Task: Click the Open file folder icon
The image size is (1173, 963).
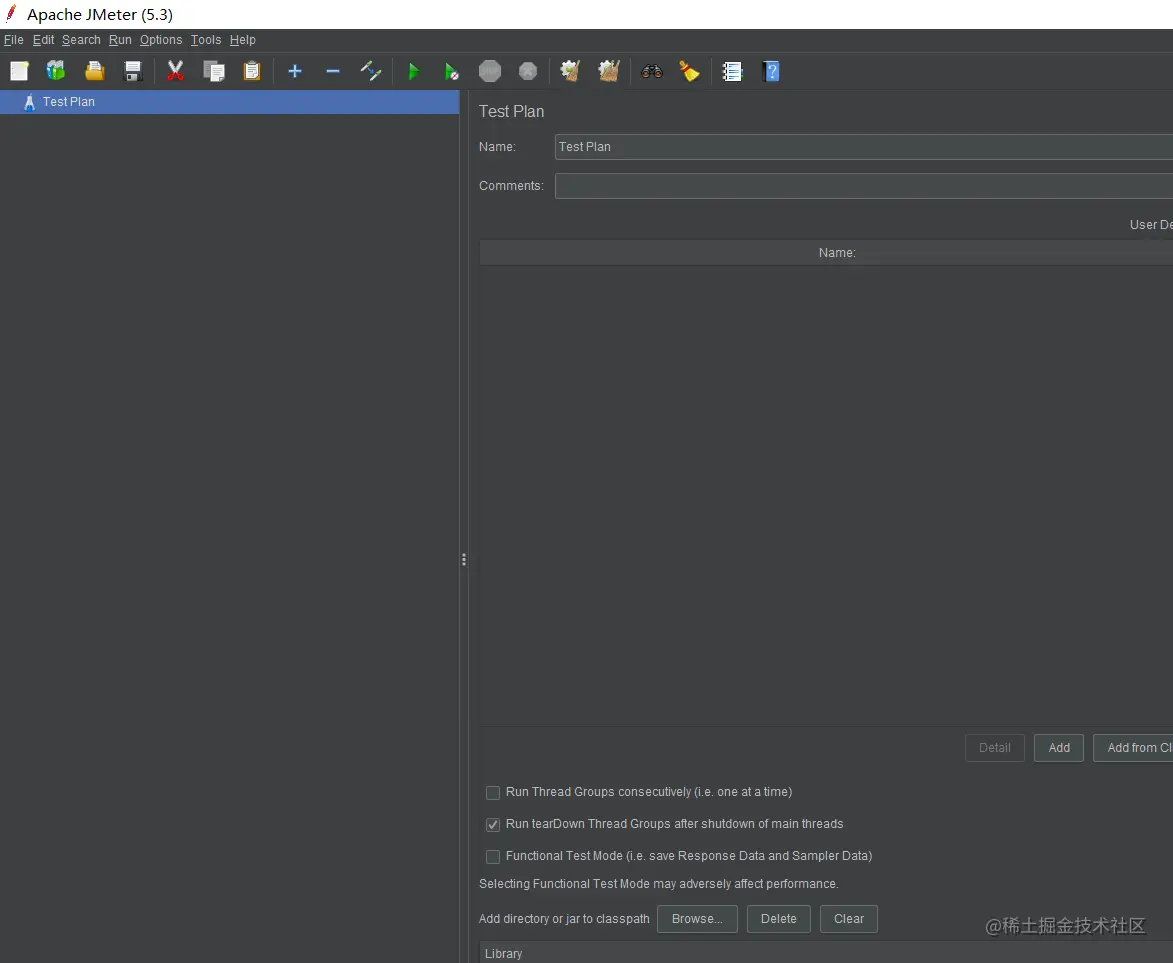Action: [x=94, y=71]
